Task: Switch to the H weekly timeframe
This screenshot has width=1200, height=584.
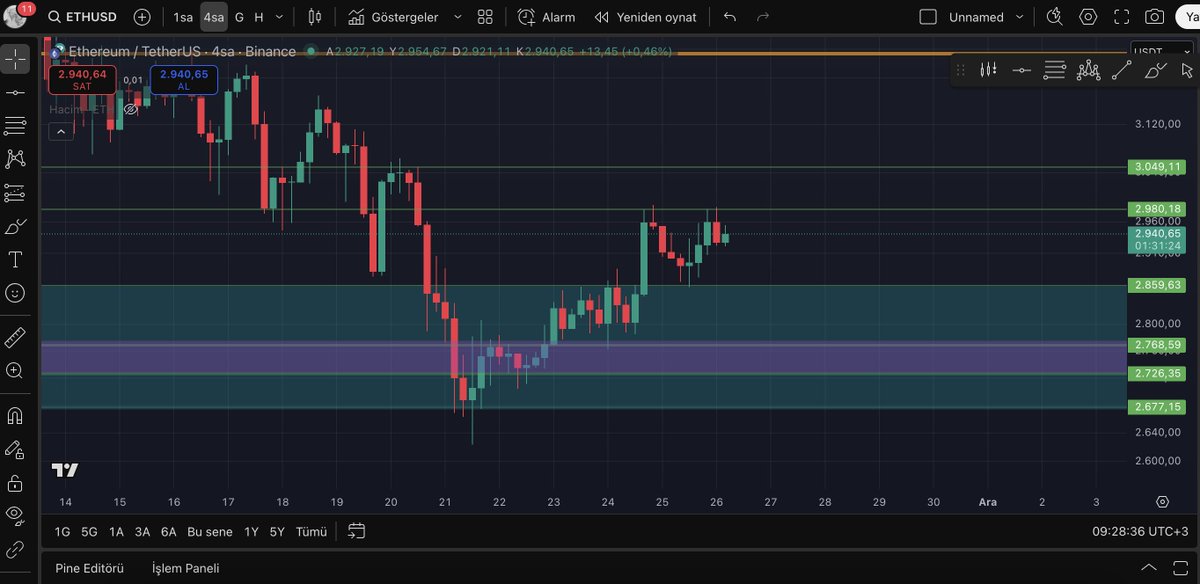Action: (x=259, y=17)
